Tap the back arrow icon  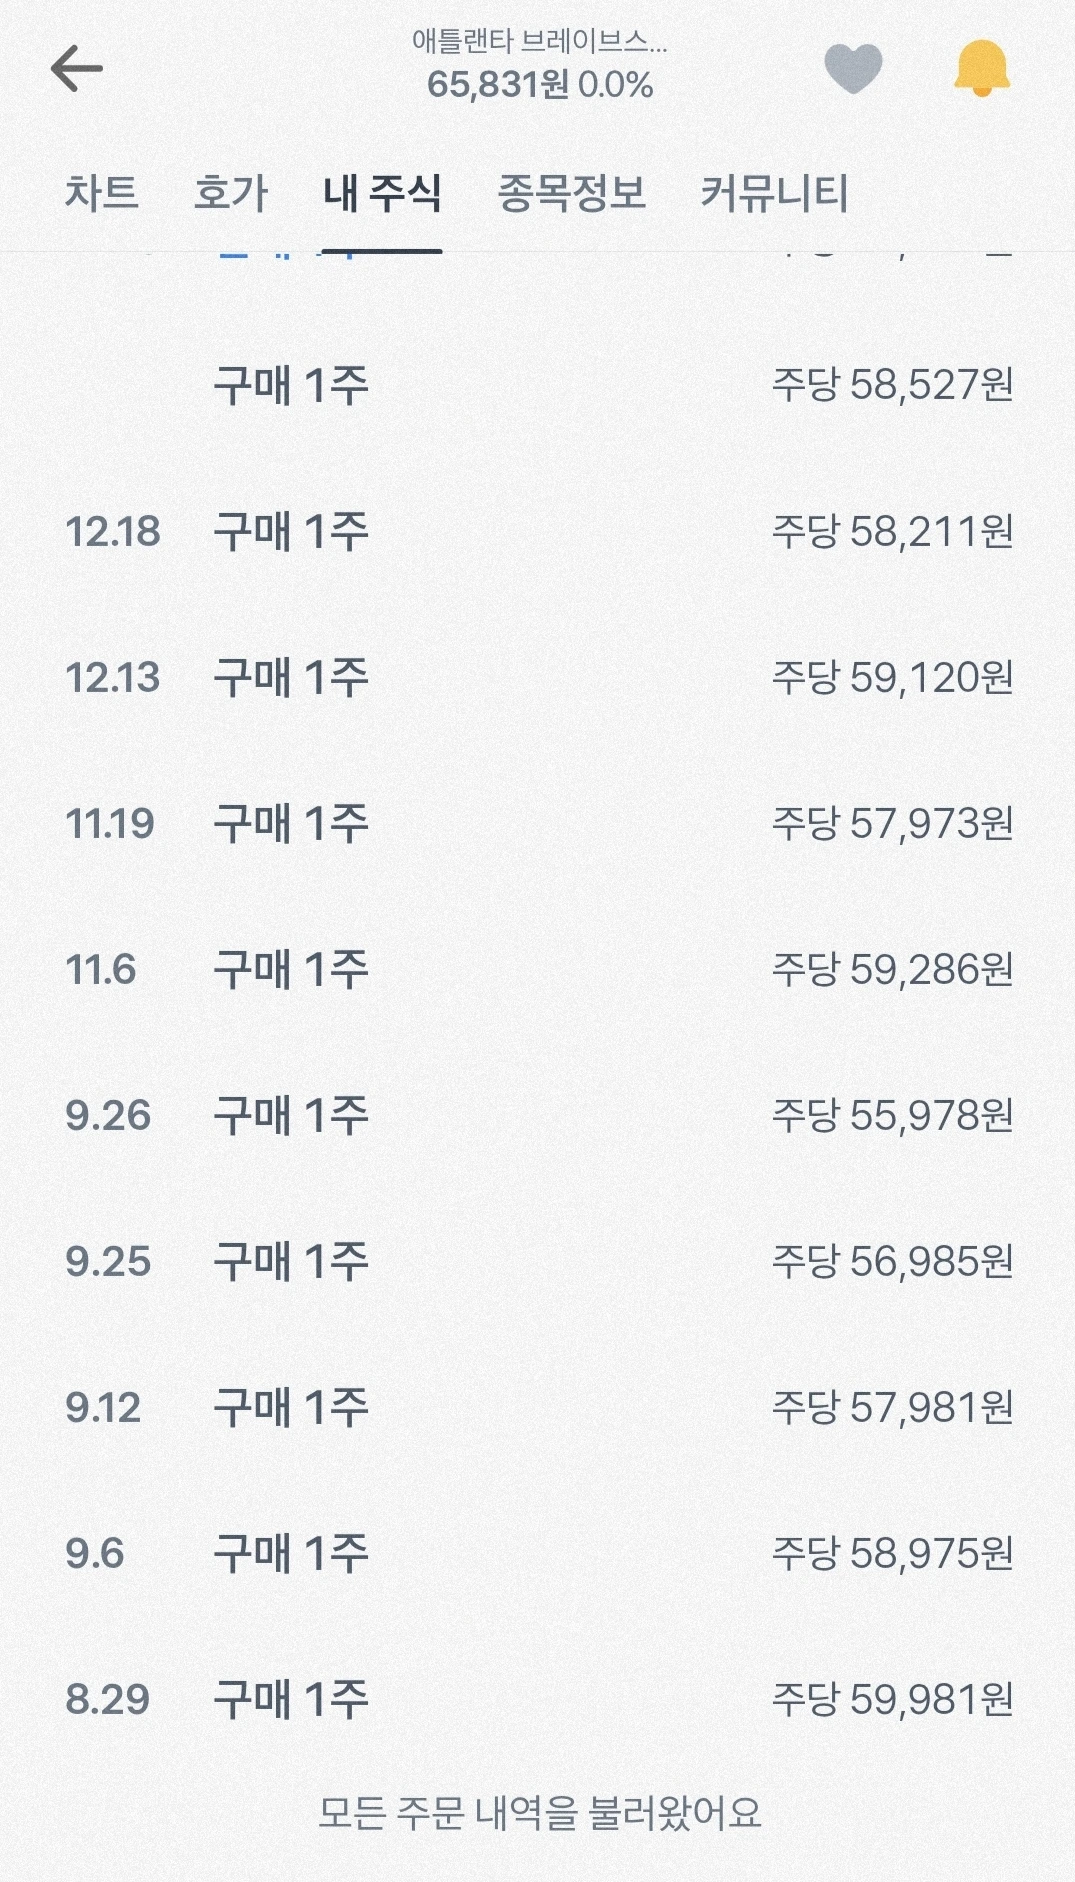click(77, 68)
